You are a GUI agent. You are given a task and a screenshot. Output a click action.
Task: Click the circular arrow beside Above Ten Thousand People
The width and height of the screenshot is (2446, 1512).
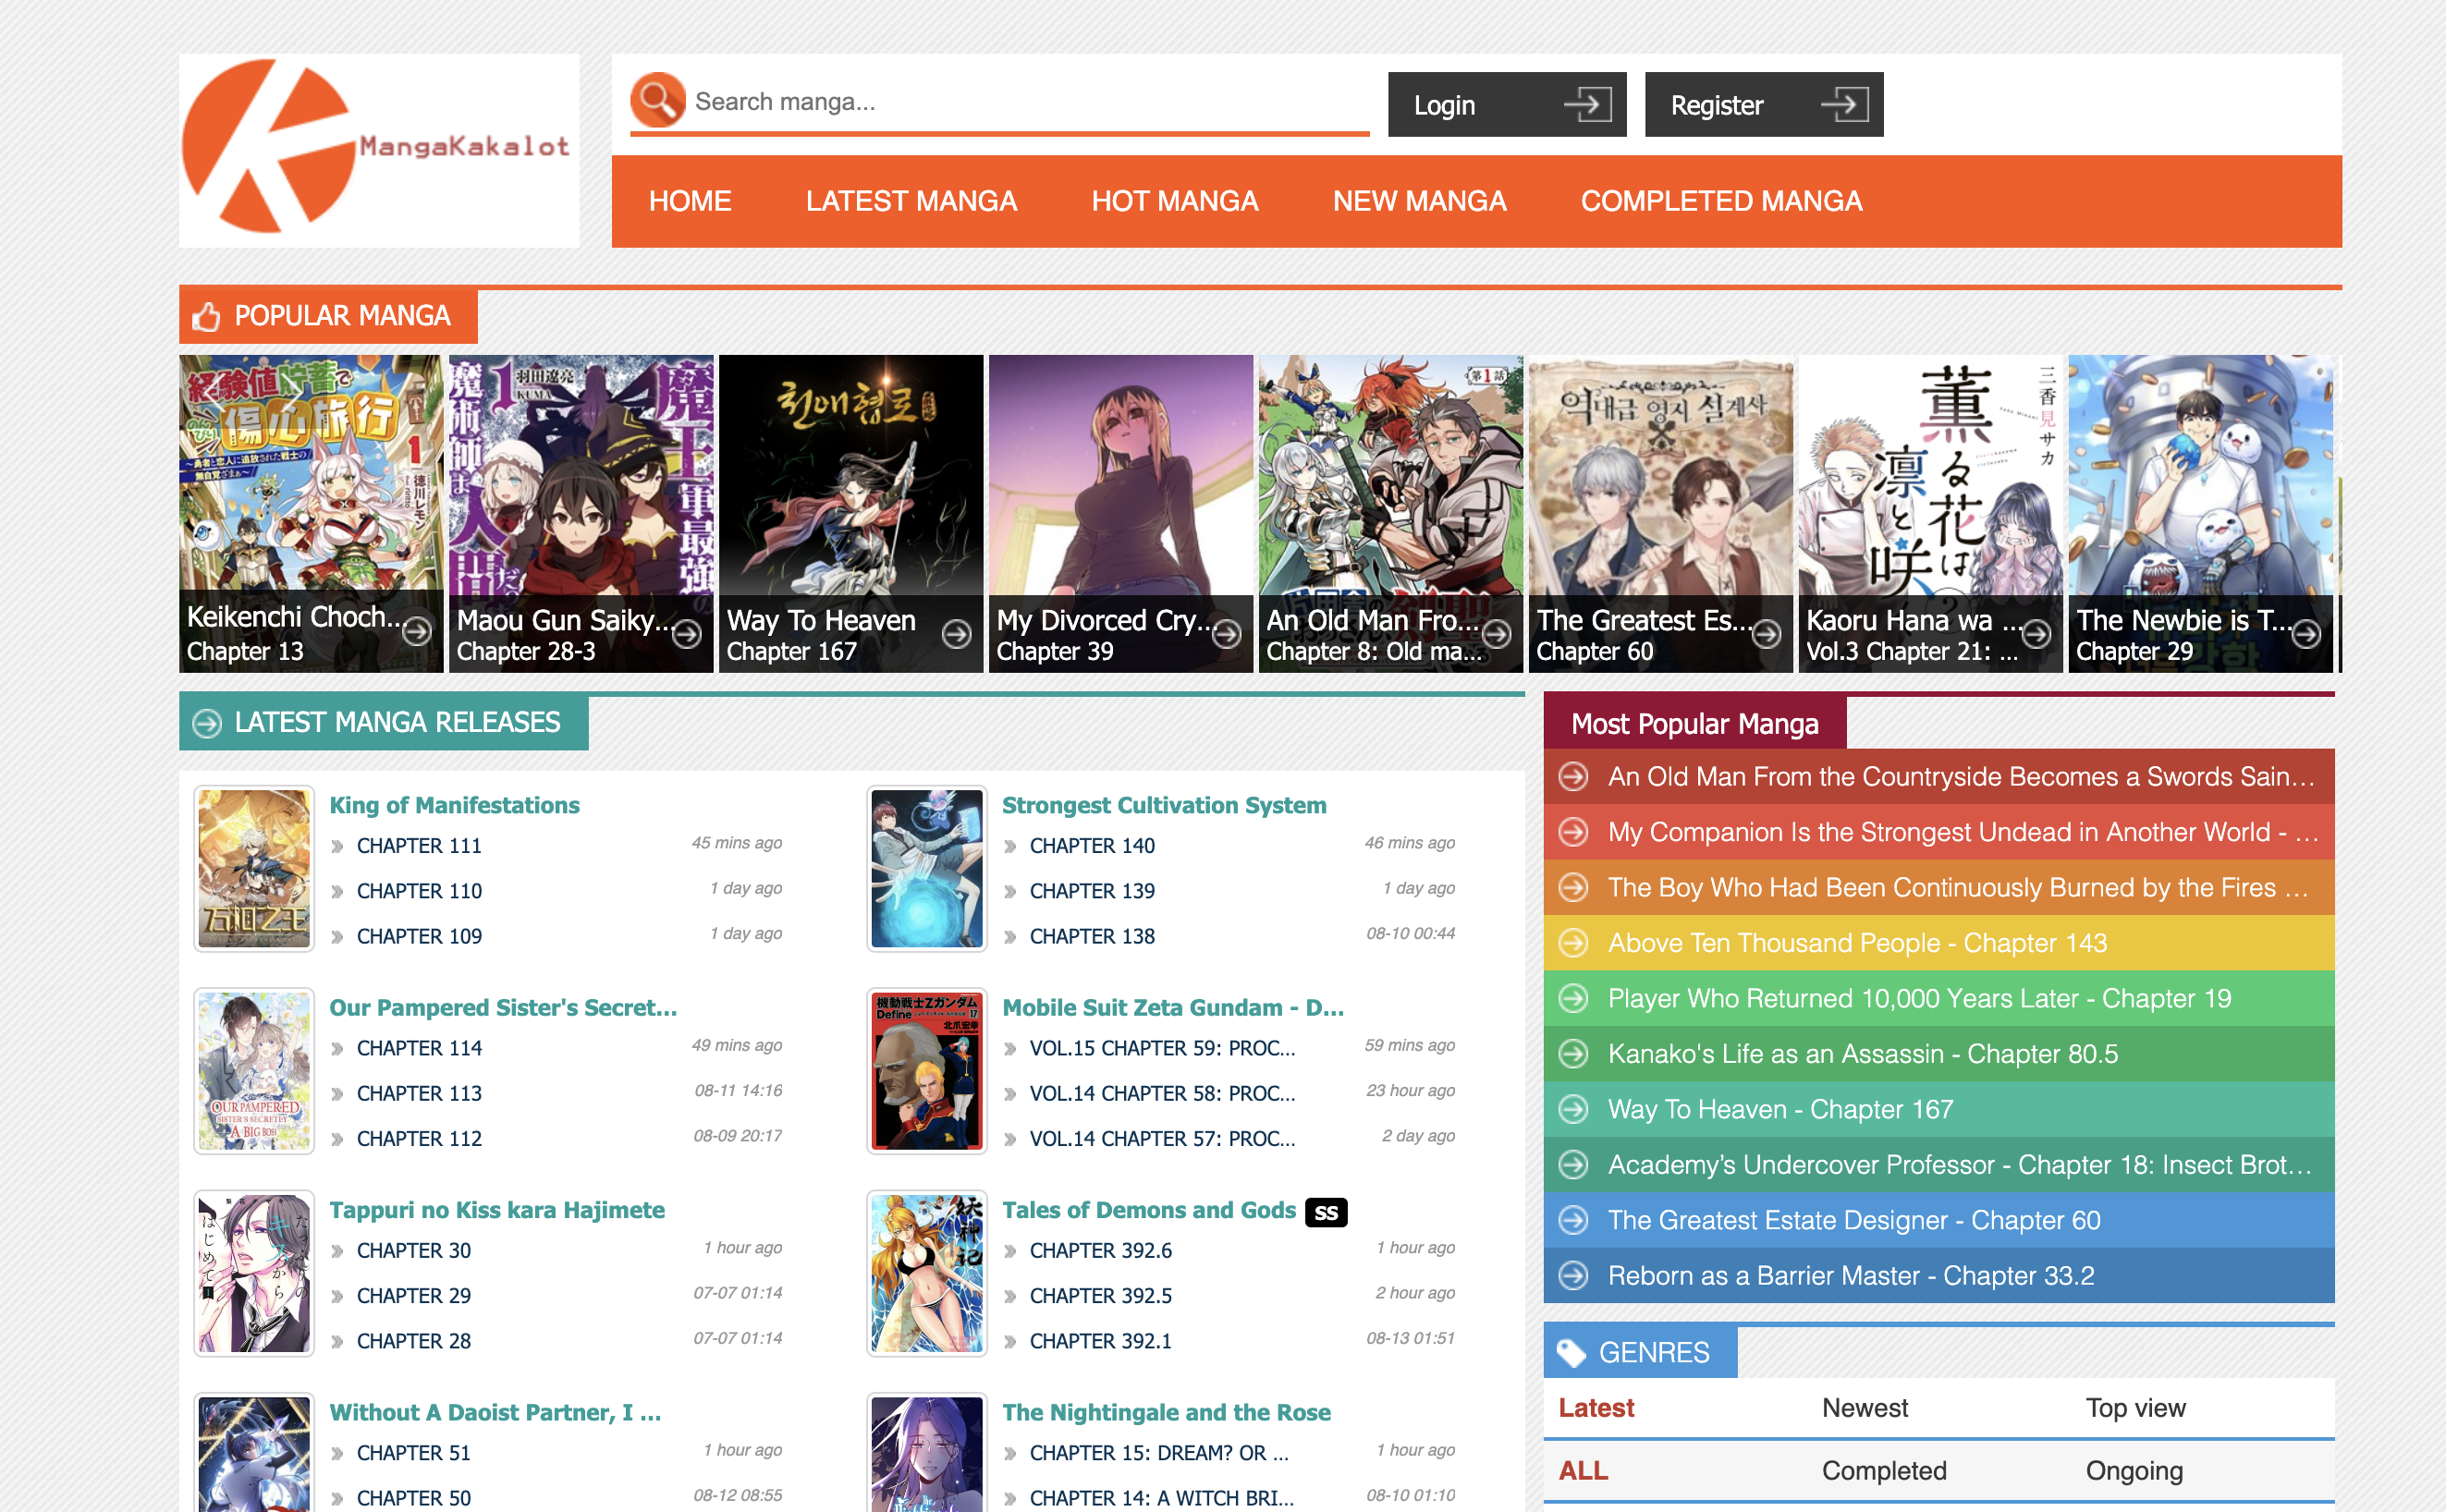(1575, 942)
